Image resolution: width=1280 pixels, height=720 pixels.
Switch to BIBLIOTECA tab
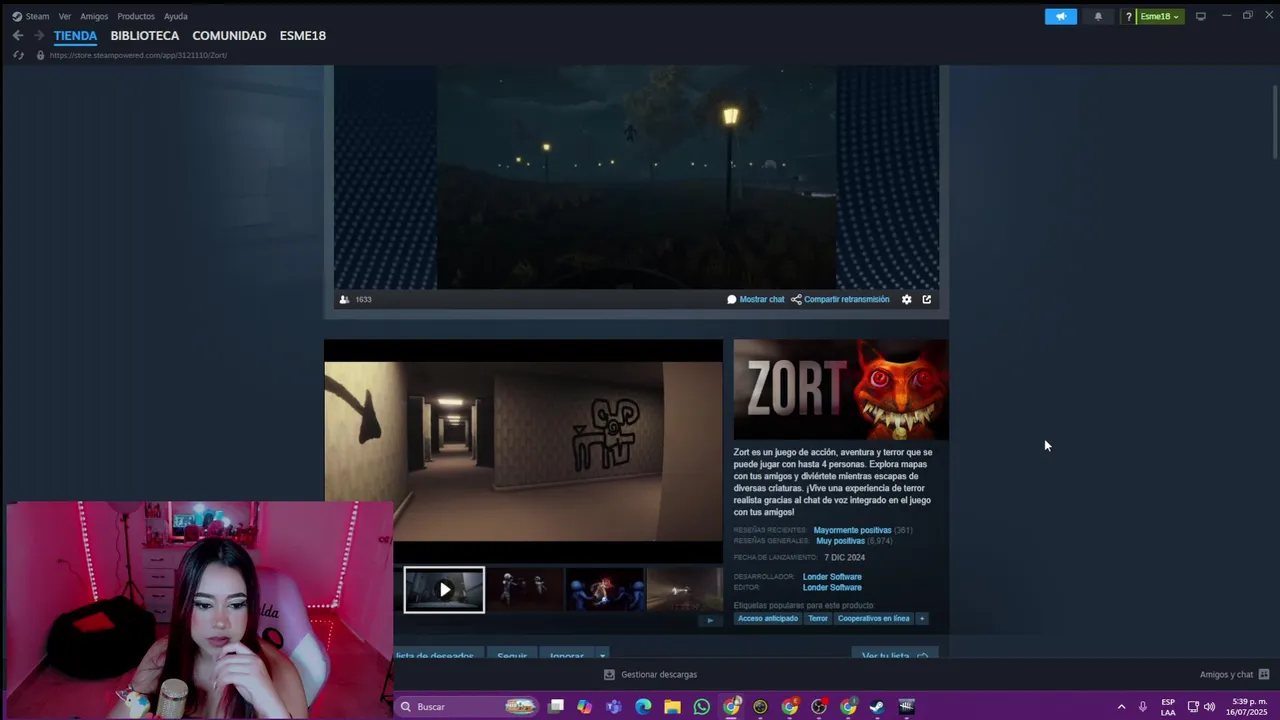(145, 35)
